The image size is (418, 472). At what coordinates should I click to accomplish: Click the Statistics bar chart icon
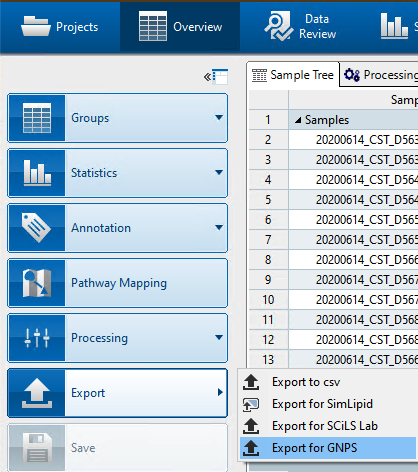pos(37,173)
